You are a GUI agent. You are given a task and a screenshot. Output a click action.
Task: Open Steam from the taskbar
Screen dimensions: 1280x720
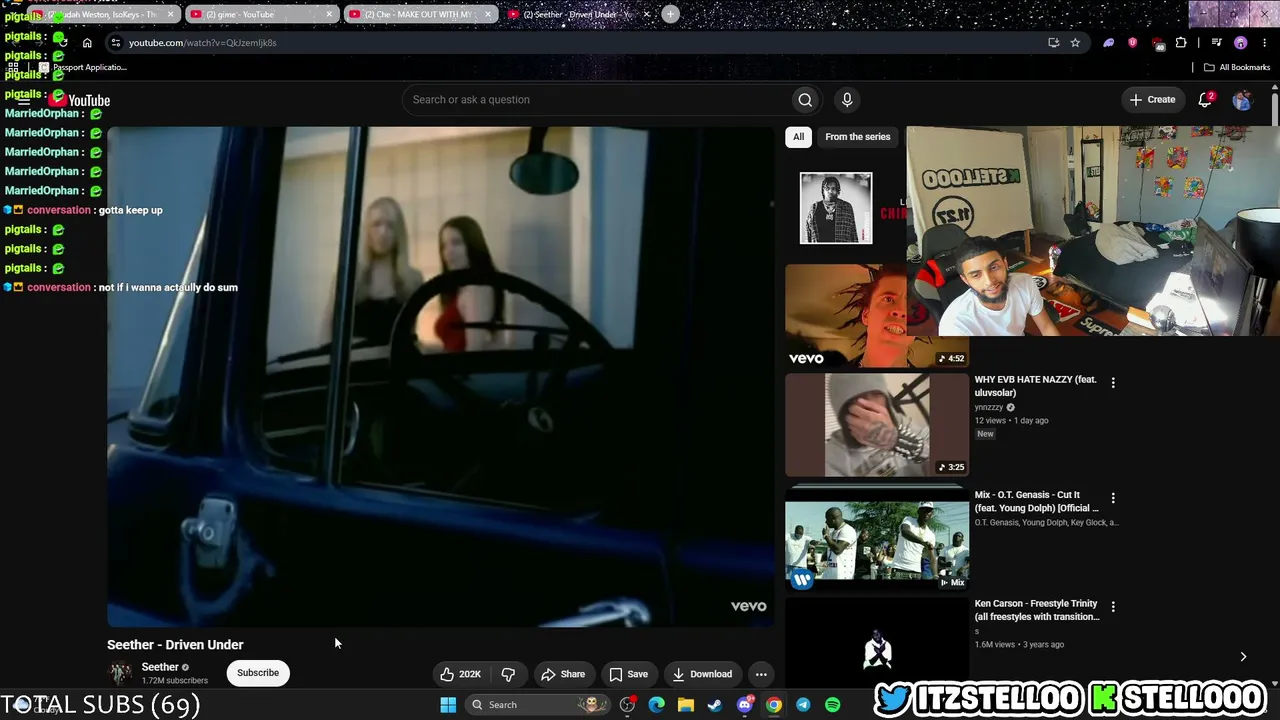tap(715, 705)
